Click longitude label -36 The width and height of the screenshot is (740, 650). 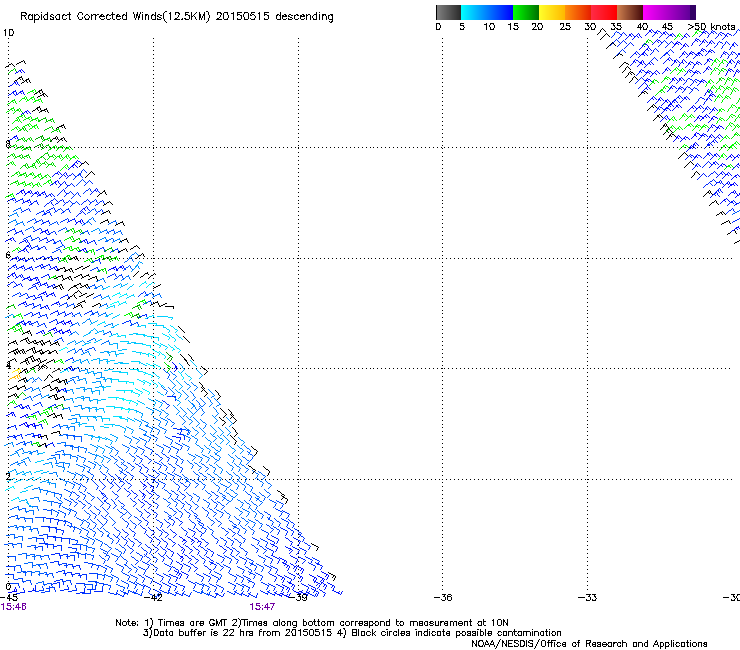pyautogui.click(x=443, y=598)
